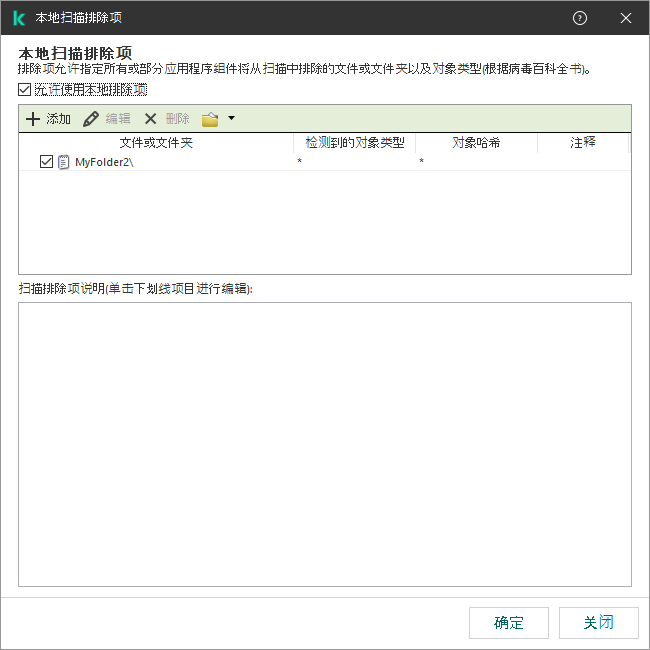The height and width of the screenshot is (650, 650).
Task: Open help via question mark icon
Action: [580, 18]
